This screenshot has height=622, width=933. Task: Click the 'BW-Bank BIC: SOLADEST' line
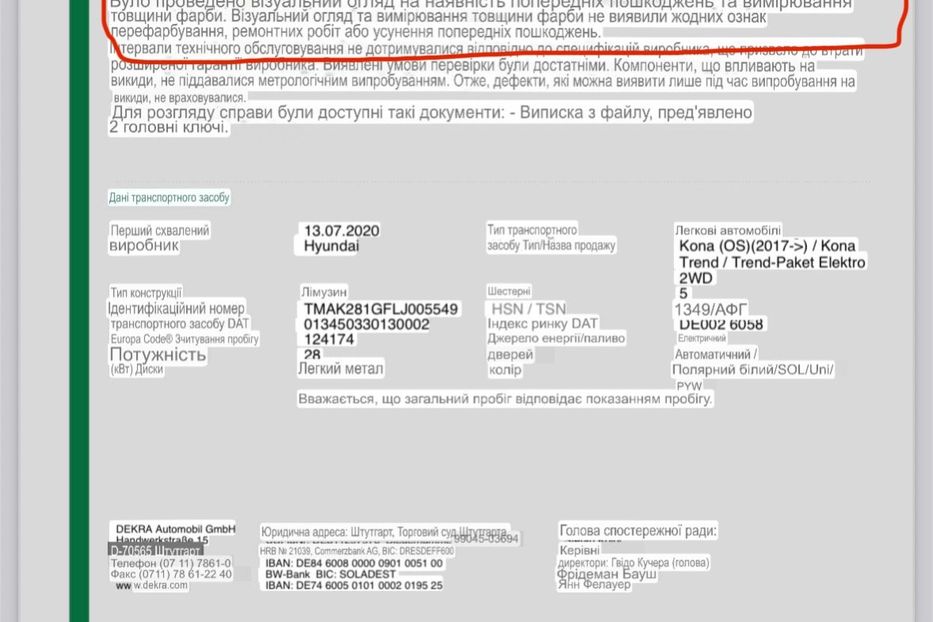[330, 574]
